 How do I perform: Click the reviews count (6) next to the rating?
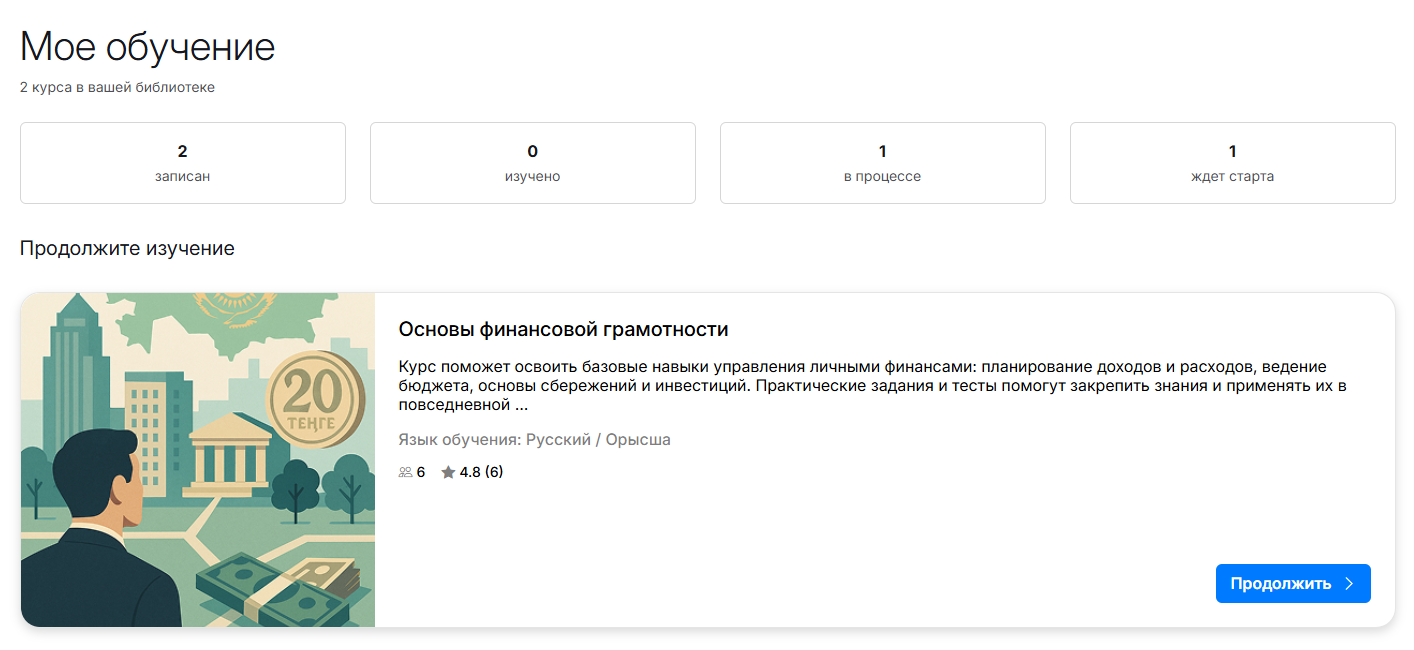pyautogui.click(x=497, y=471)
